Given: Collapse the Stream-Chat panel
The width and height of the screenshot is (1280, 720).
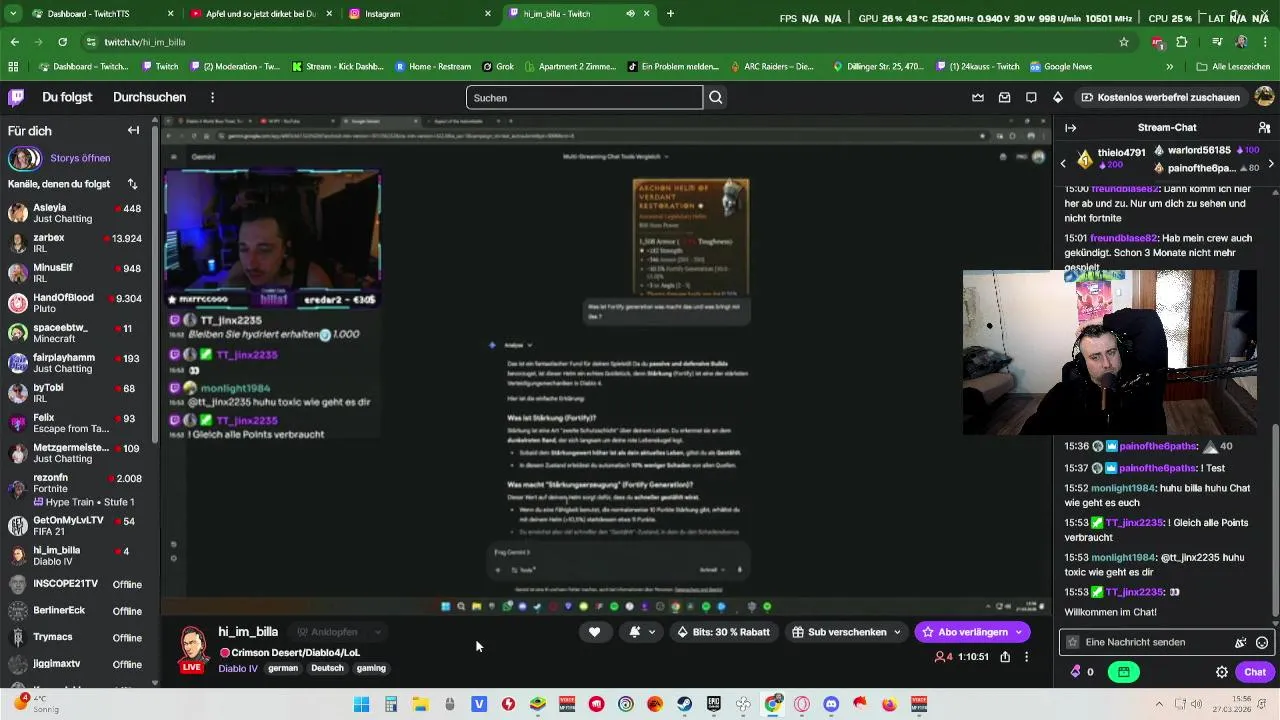Looking at the screenshot, I should click(x=1070, y=128).
